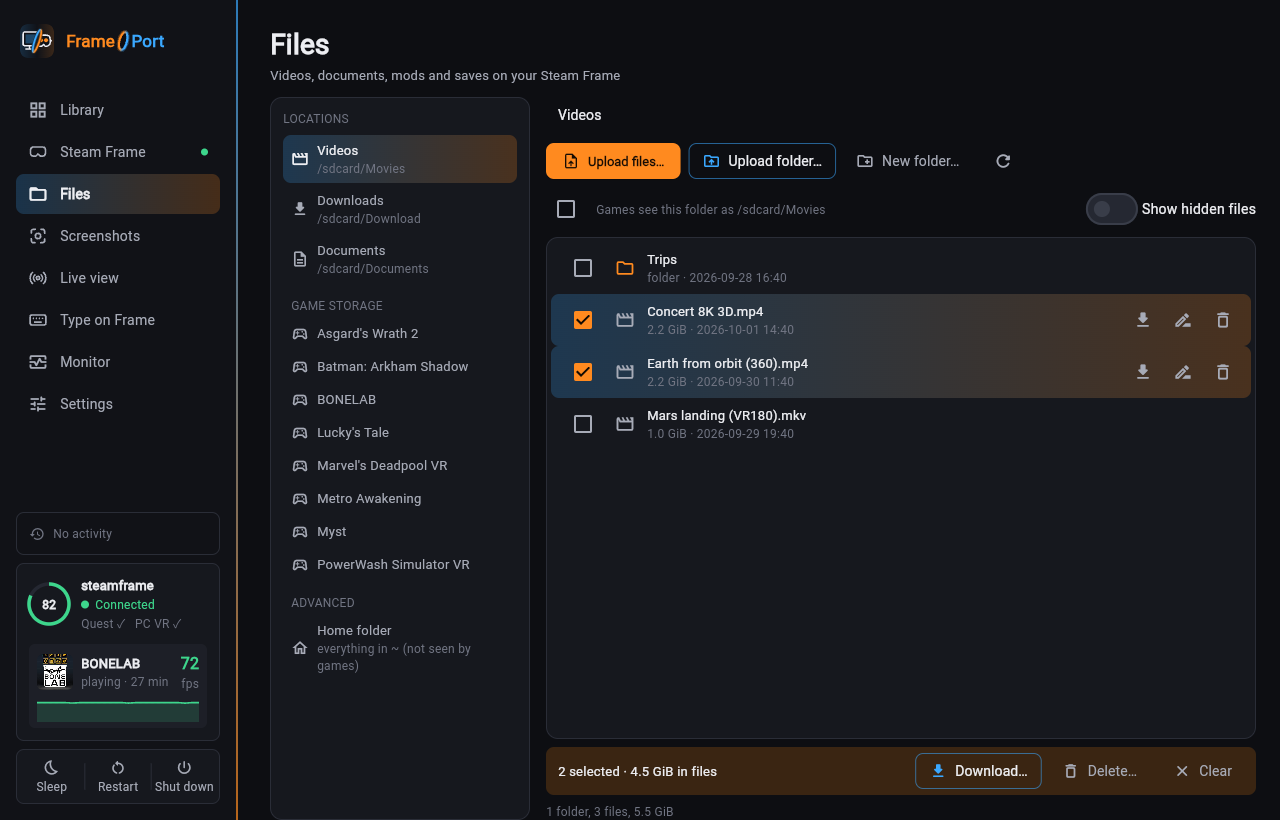1280x820 pixels.
Task: Put the headset to Sleep
Action: [x=51, y=776]
